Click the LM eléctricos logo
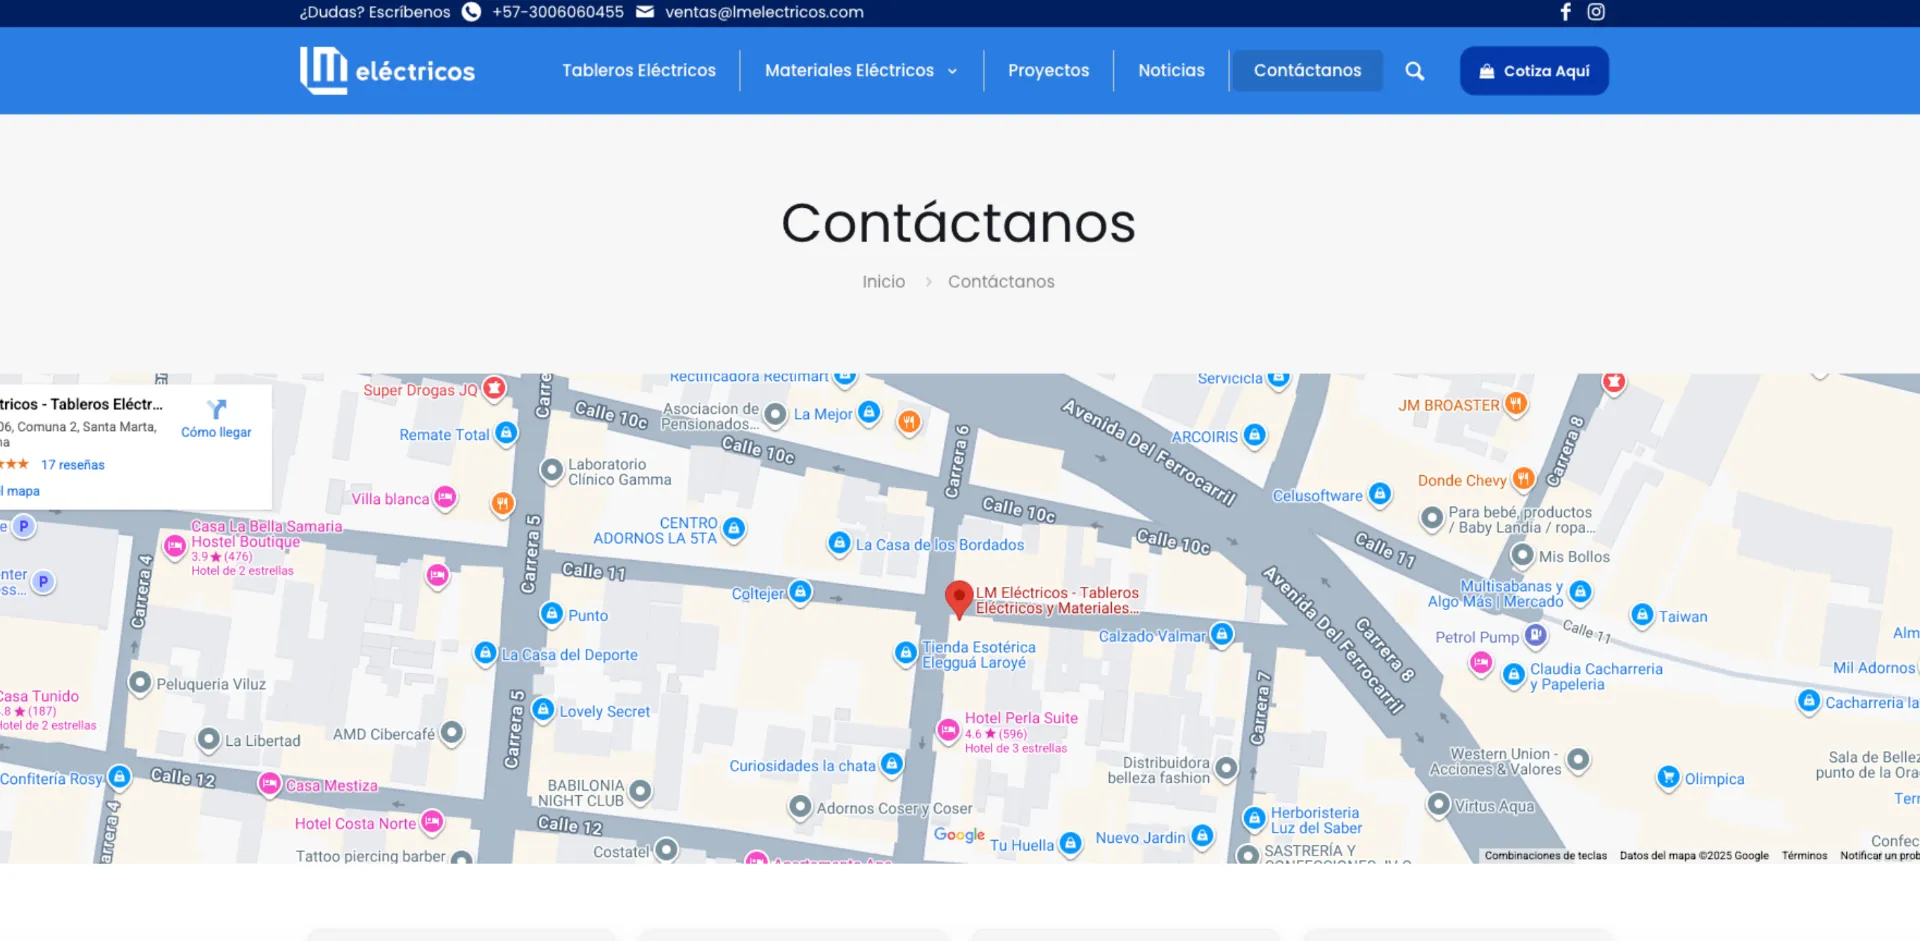The width and height of the screenshot is (1920, 941). 387,71
